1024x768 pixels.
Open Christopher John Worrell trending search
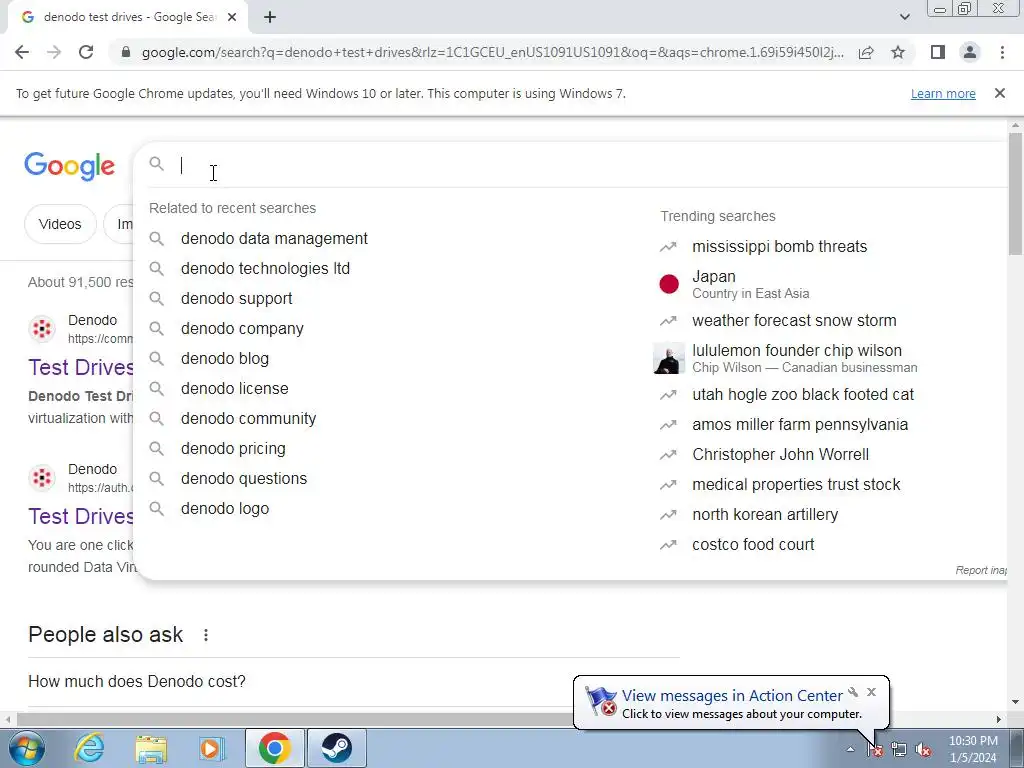click(780, 455)
